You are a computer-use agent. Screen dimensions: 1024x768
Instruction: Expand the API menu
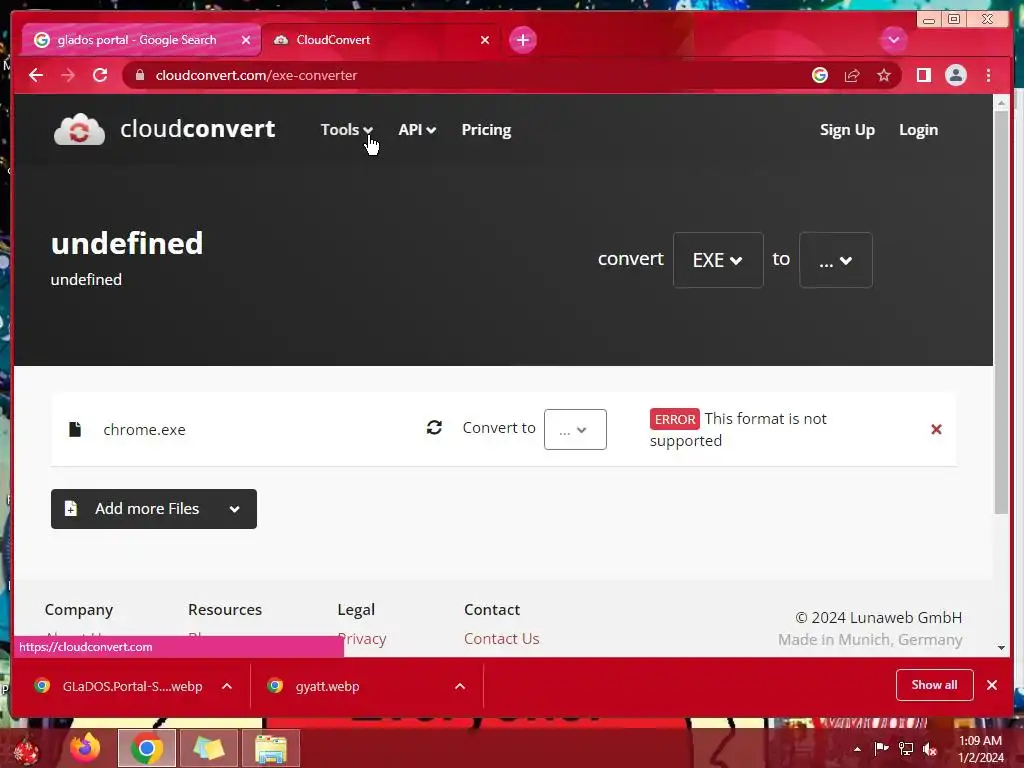tap(417, 130)
